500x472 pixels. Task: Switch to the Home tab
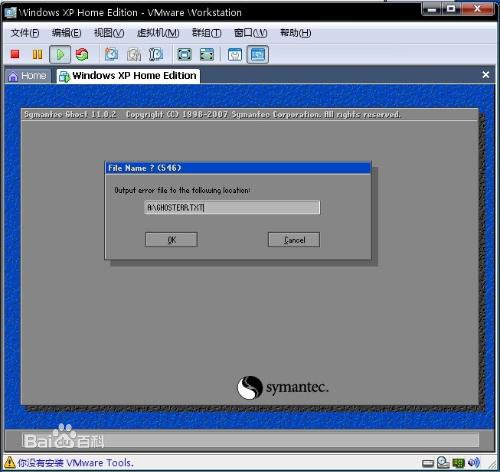point(28,76)
